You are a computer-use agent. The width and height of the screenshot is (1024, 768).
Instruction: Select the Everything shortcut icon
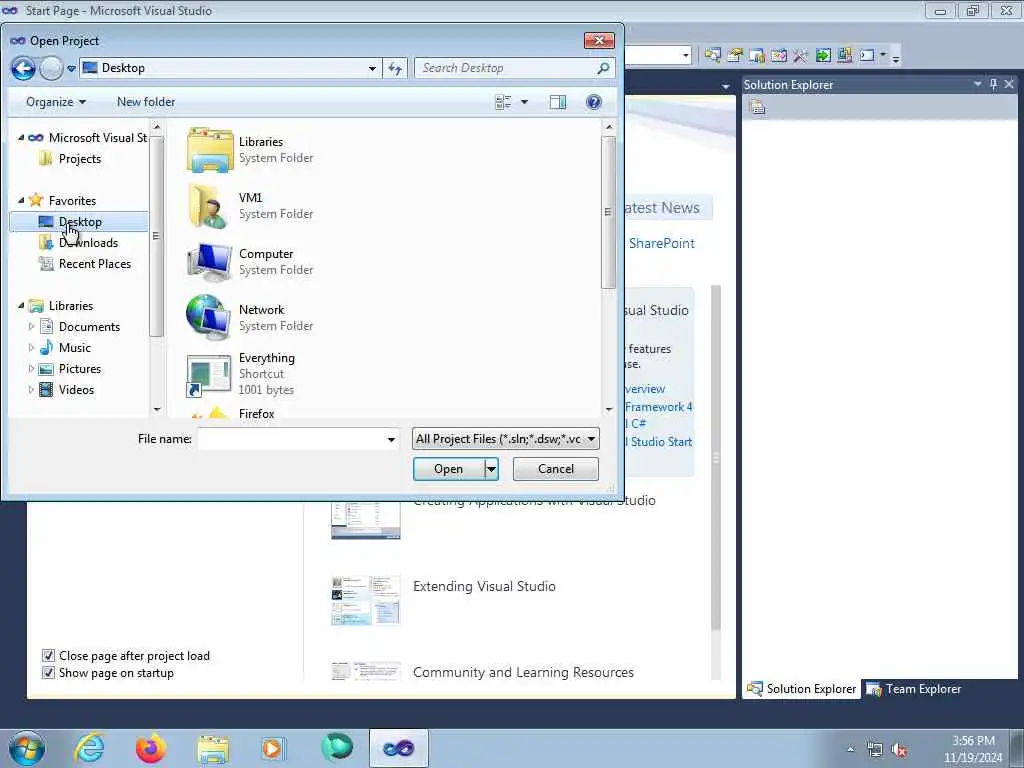[x=209, y=375]
